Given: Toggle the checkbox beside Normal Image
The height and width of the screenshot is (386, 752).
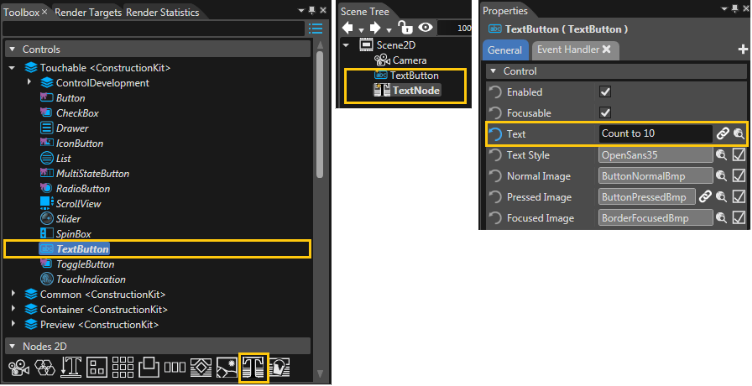Looking at the screenshot, I should pyautogui.click(x=739, y=176).
